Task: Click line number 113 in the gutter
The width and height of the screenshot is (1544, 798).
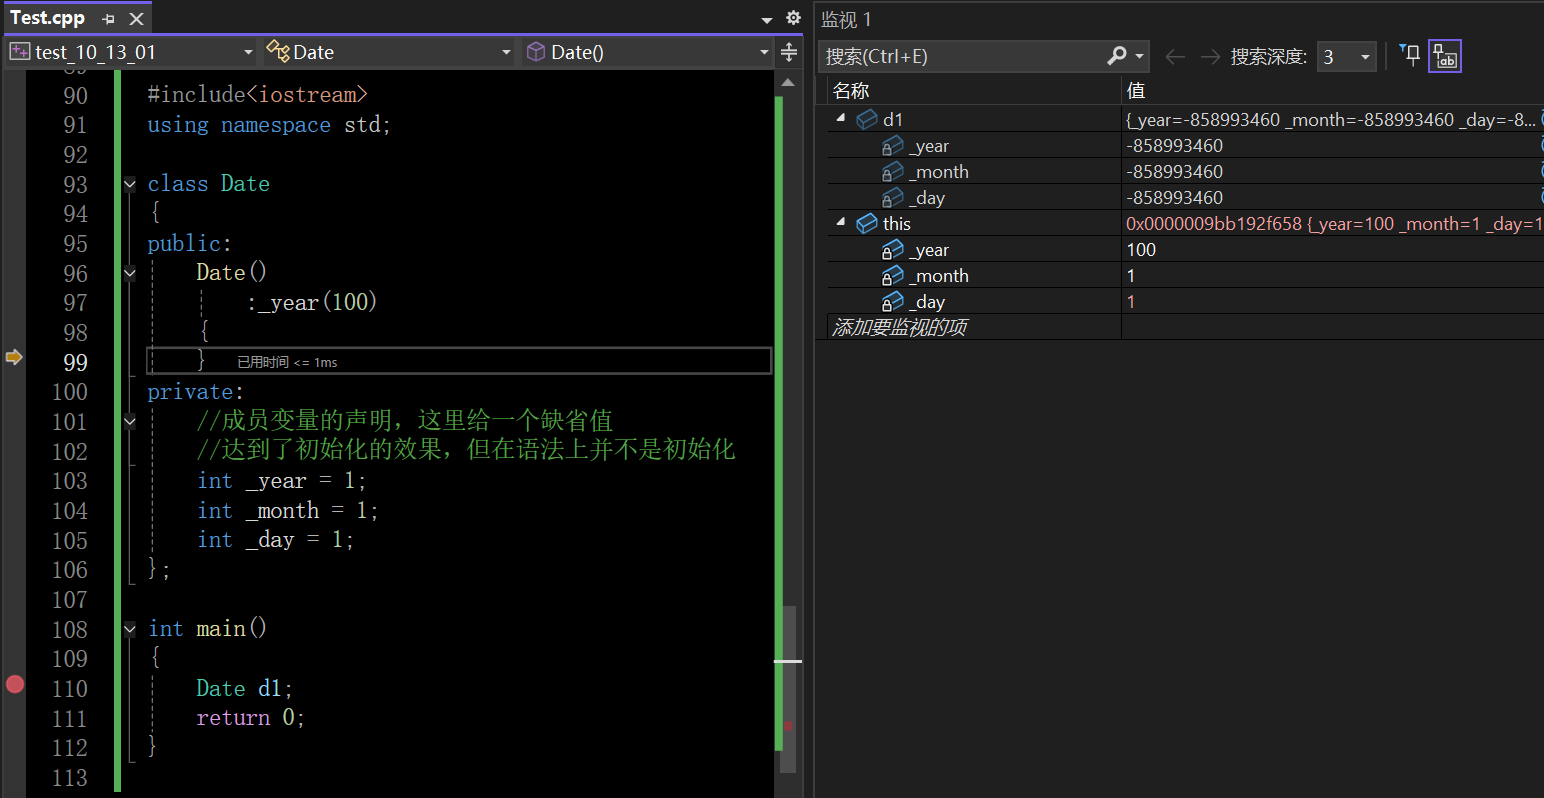Action: [x=70, y=778]
